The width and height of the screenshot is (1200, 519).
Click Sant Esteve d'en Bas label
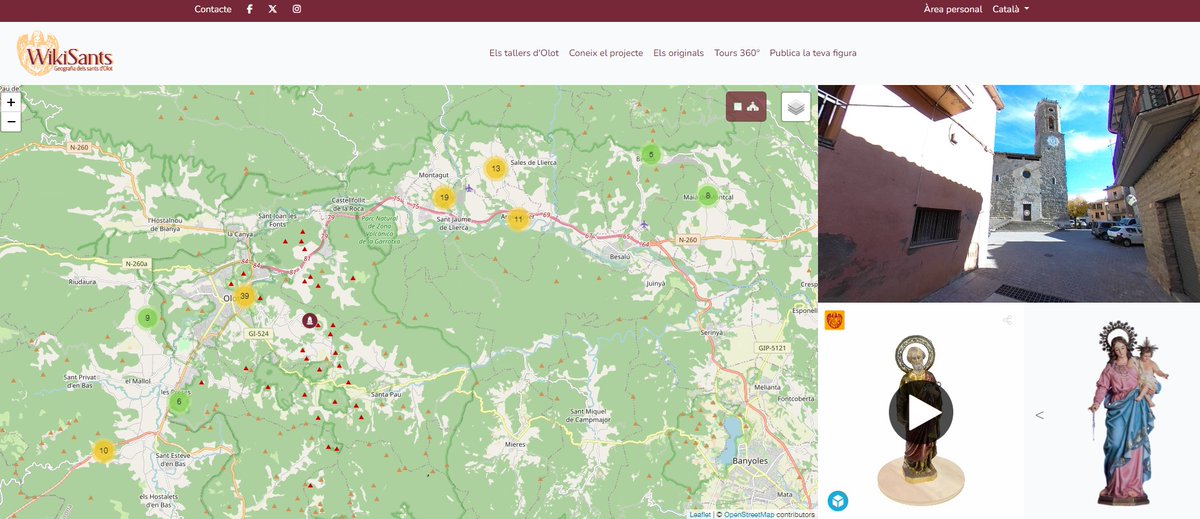174,459
